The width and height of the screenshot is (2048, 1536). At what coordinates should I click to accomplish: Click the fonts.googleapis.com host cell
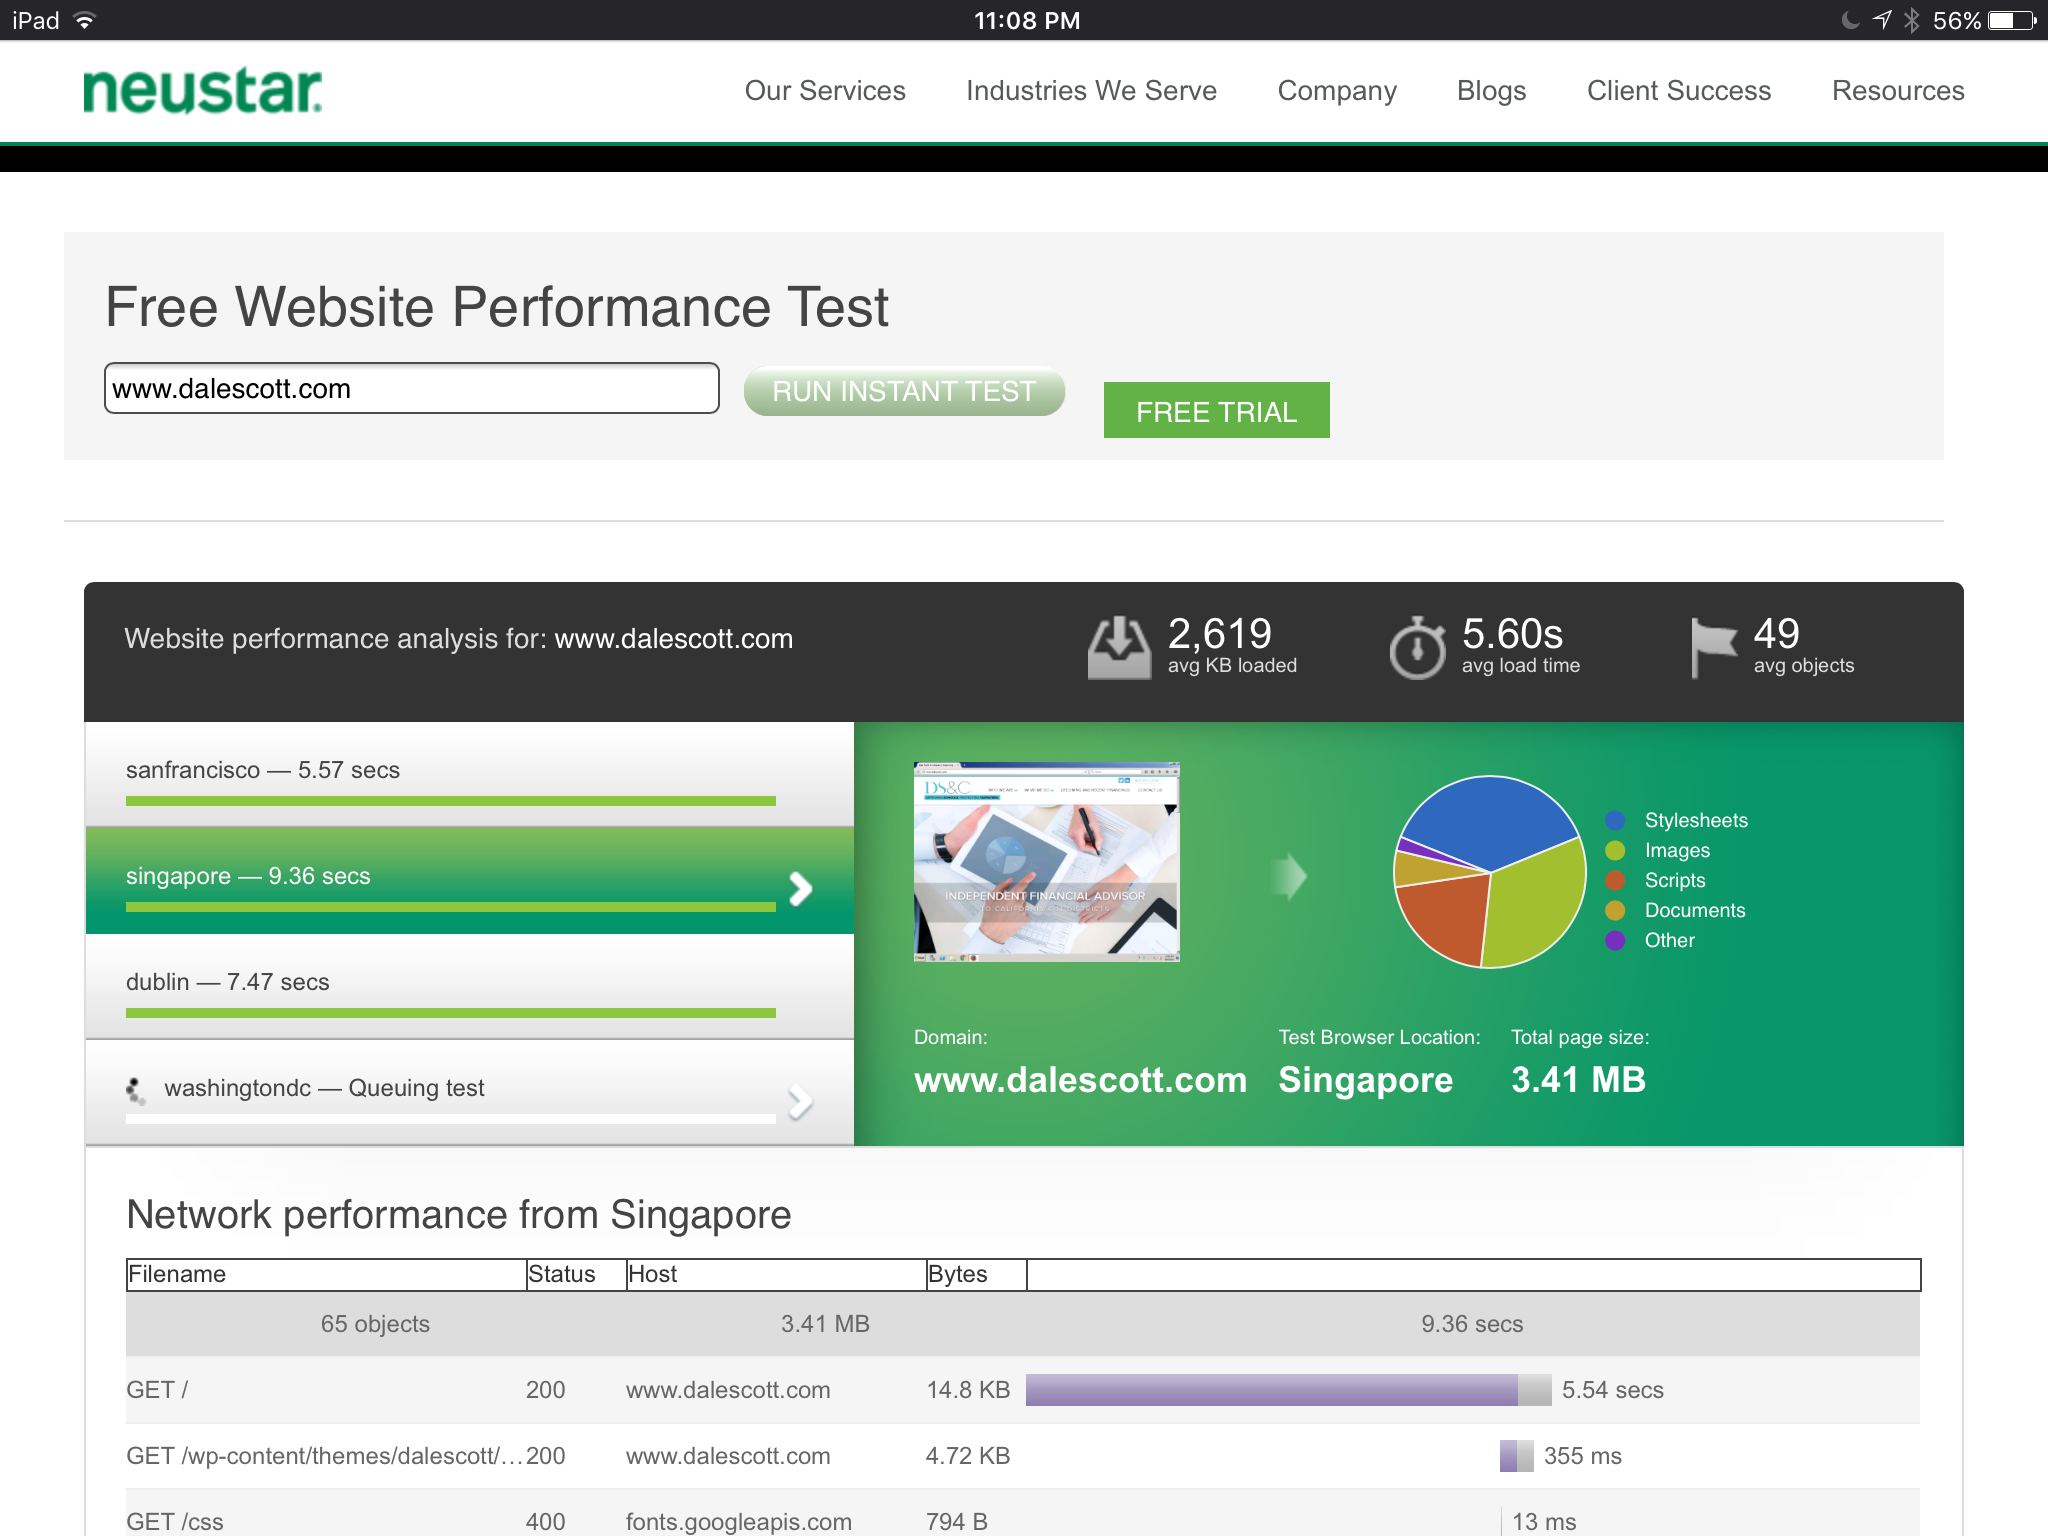739,1522
